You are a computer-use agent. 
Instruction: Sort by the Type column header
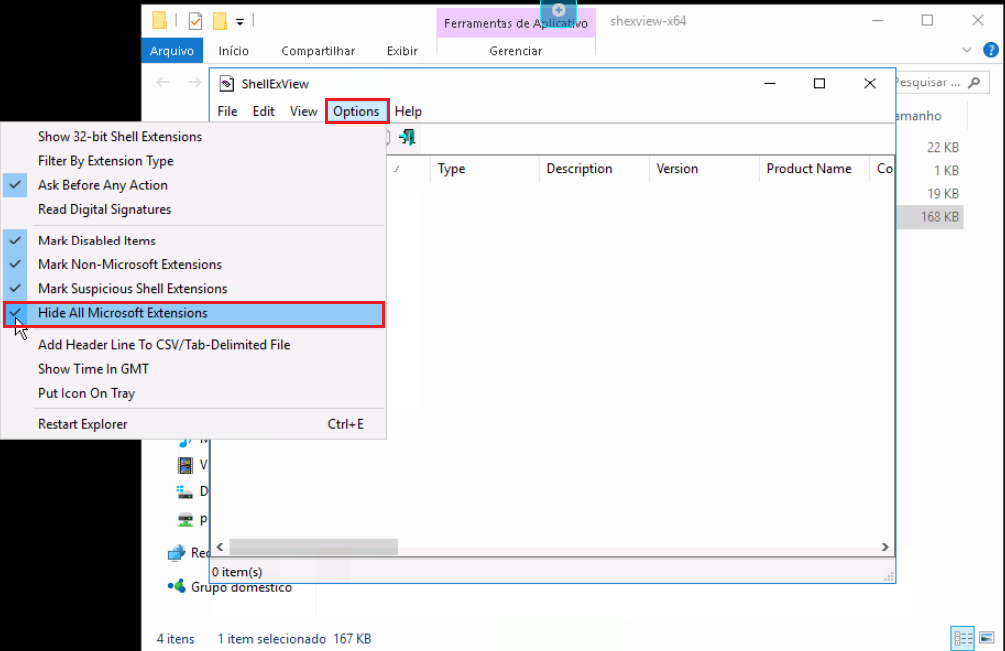coord(485,169)
